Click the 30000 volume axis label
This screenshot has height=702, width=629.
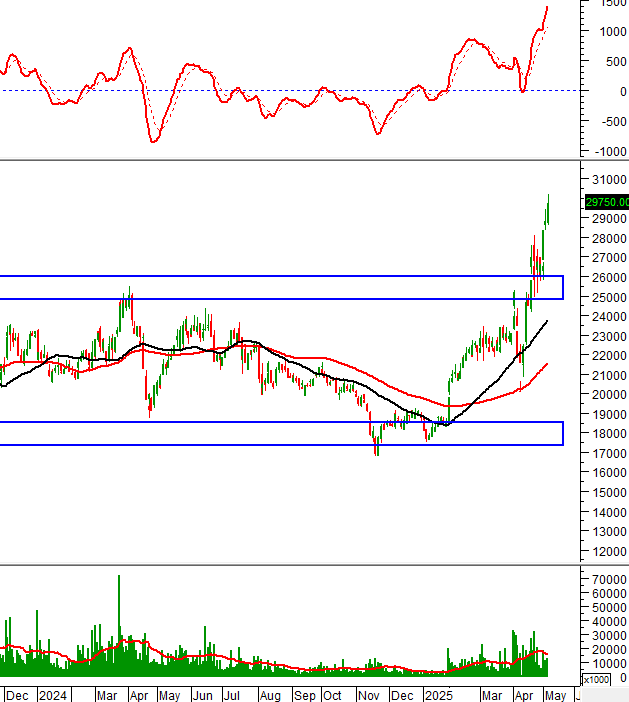609,636
